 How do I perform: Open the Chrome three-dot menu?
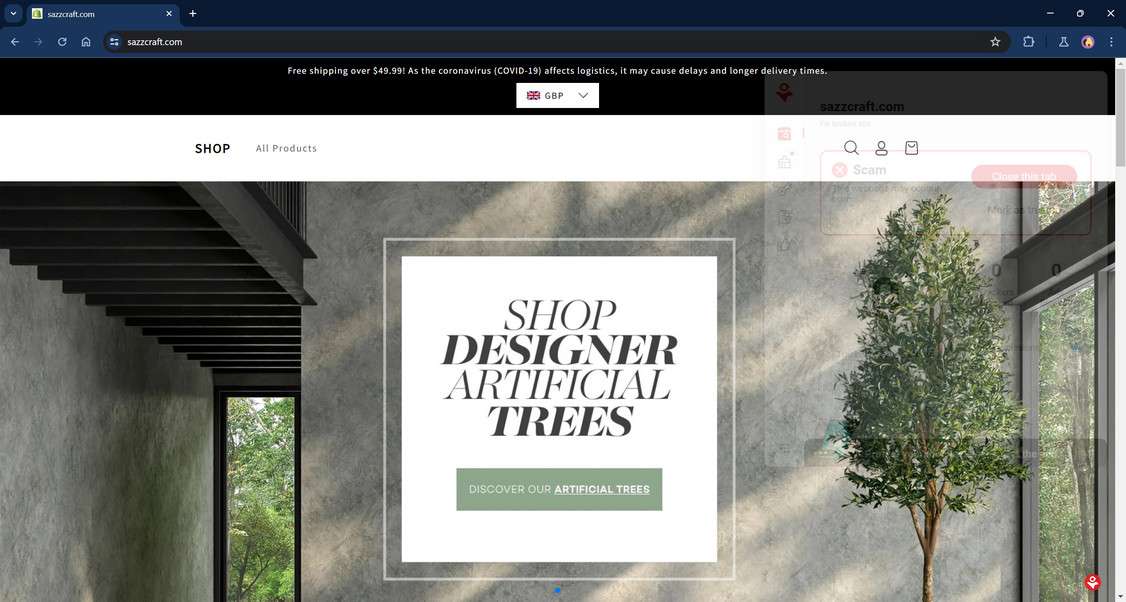[1111, 42]
